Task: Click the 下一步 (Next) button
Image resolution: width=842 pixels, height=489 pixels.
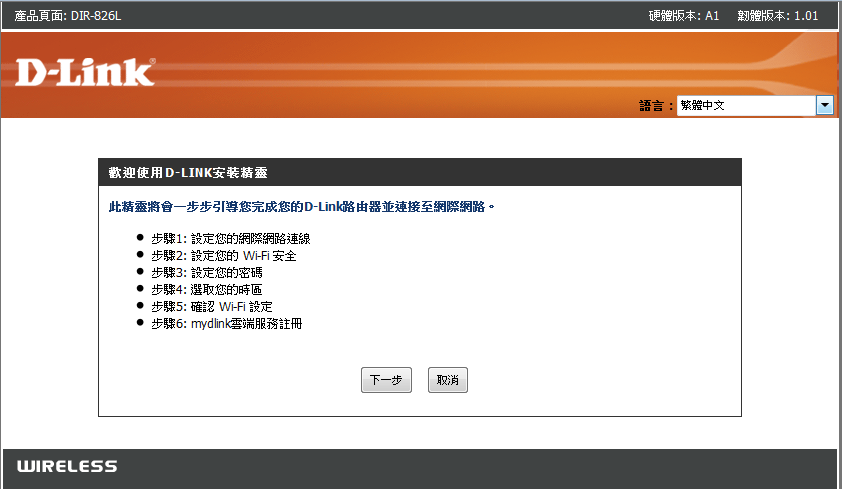Action: click(386, 380)
